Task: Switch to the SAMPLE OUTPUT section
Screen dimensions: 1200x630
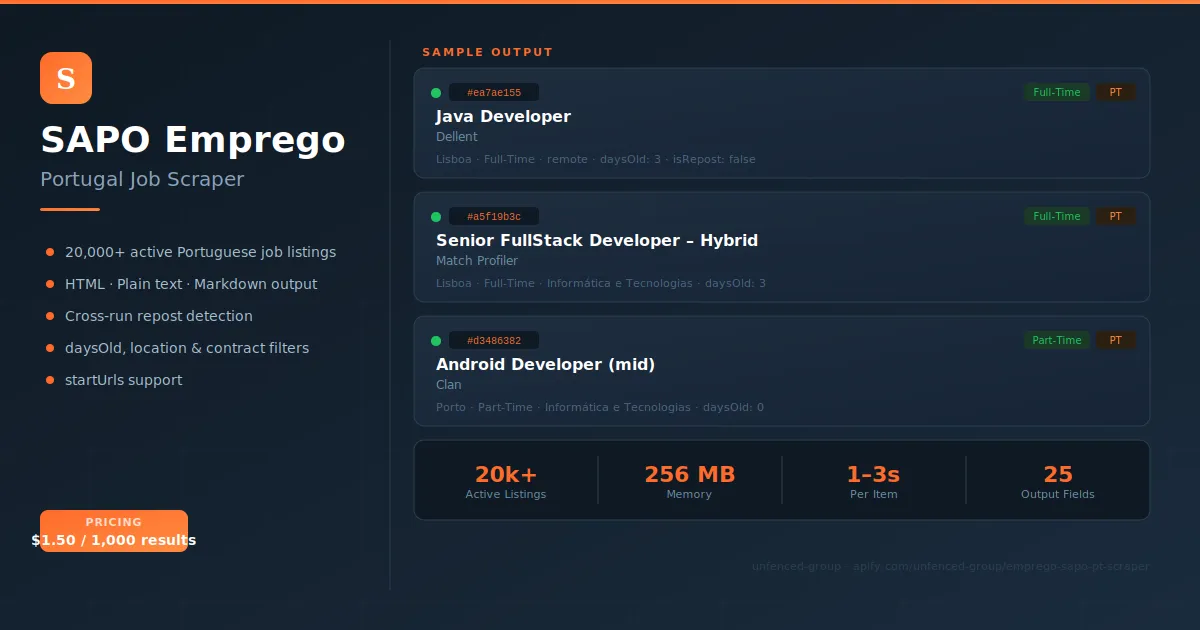Action: coord(488,52)
